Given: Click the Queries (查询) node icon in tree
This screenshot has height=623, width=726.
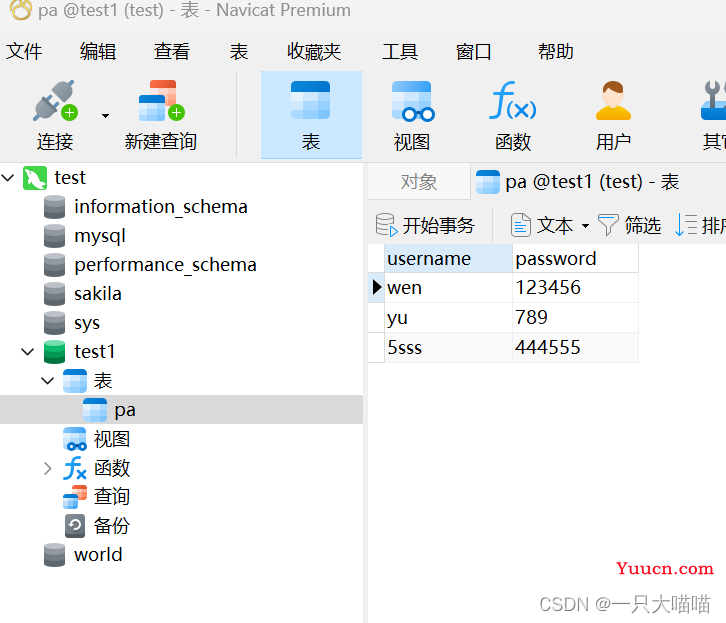Looking at the screenshot, I should pyautogui.click(x=75, y=497).
